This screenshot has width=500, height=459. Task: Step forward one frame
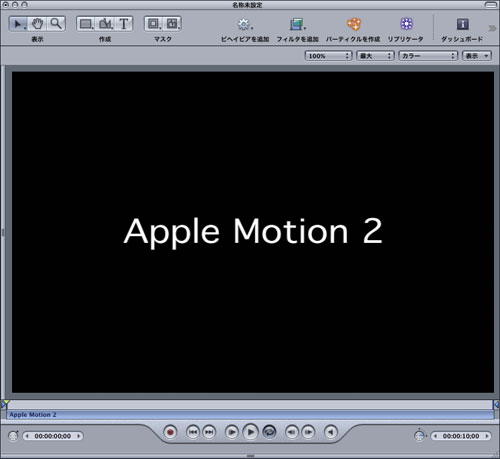pyautogui.click(x=308, y=432)
